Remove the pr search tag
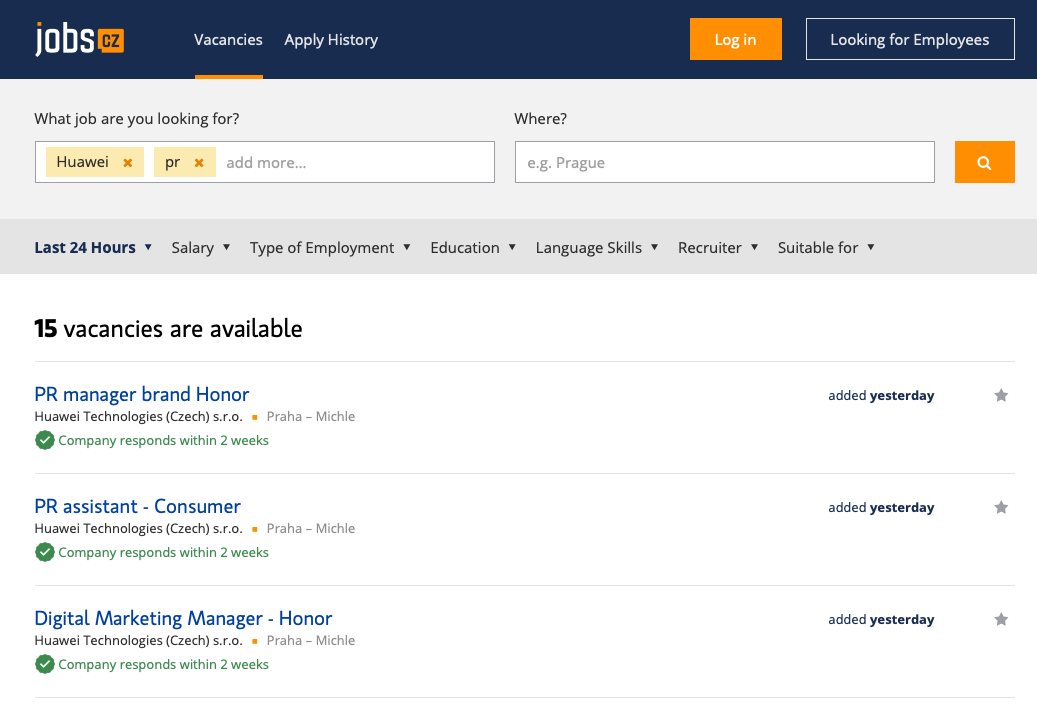Screen dimensions: 1037x705 [x=198, y=163]
